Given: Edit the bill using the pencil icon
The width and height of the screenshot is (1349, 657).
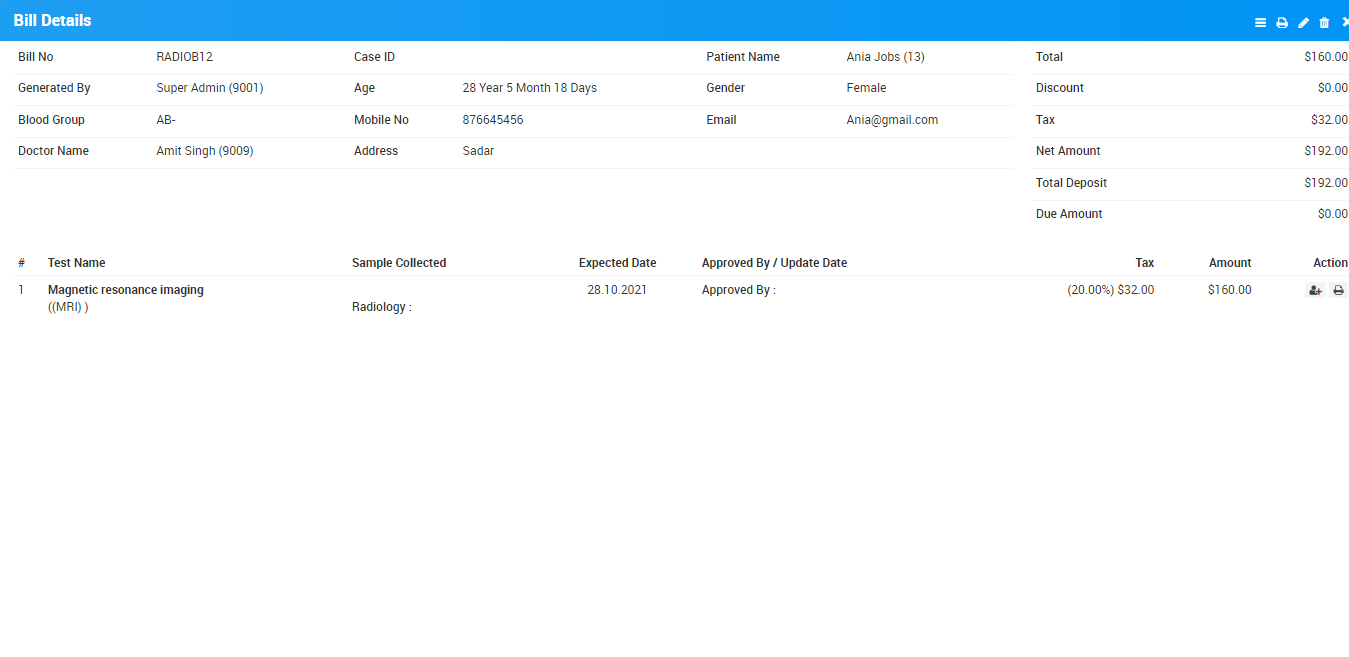Looking at the screenshot, I should point(1303,22).
